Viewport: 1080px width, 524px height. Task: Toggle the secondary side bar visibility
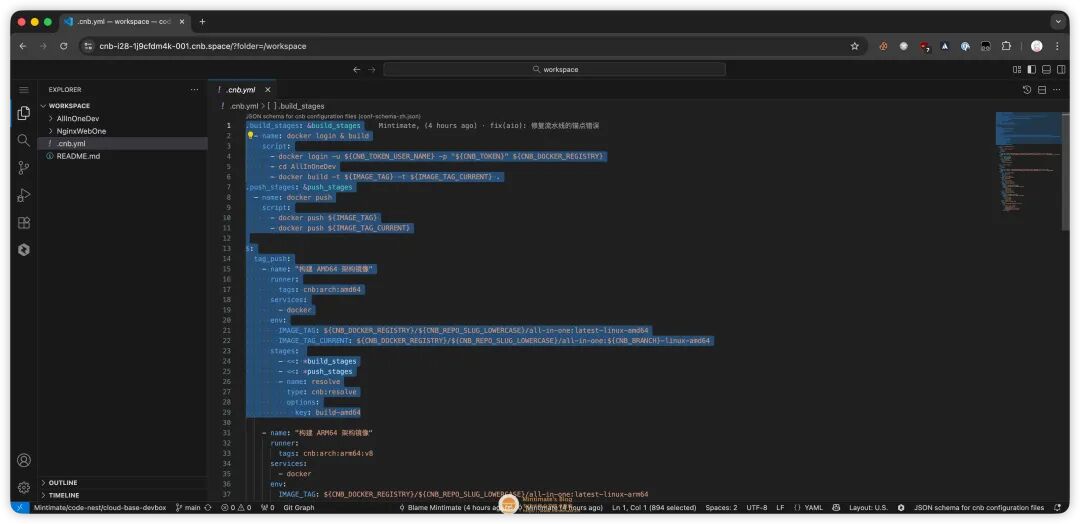click(x=1060, y=70)
